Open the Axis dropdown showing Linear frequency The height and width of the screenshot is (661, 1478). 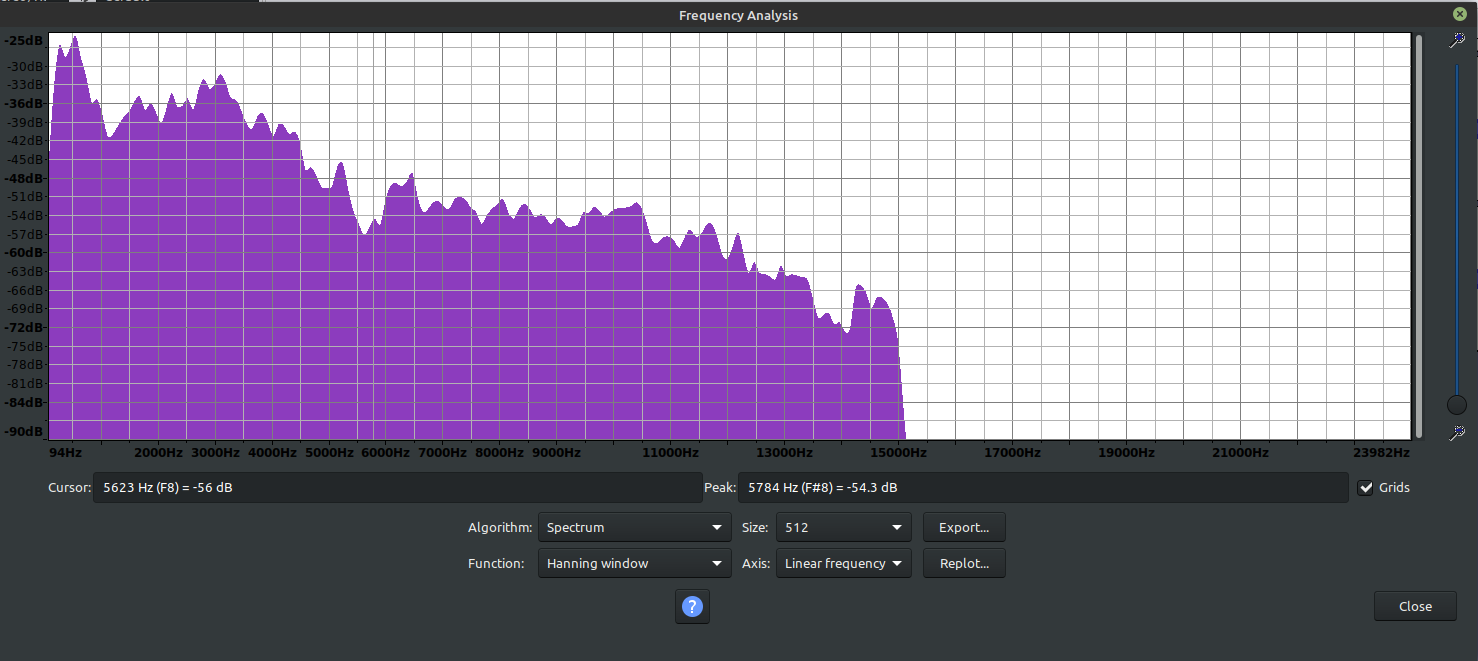843,563
